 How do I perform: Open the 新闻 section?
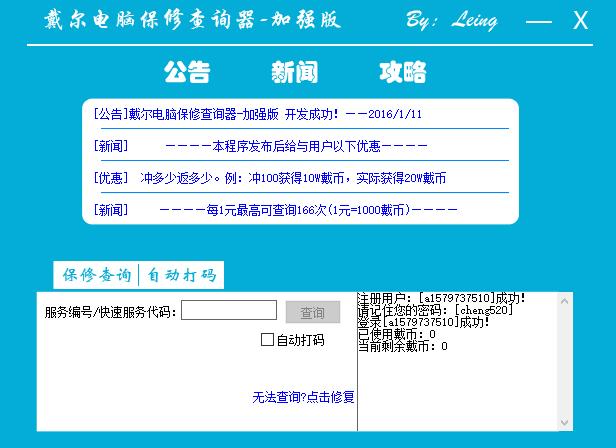pyautogui.click(x=295, y=72)
